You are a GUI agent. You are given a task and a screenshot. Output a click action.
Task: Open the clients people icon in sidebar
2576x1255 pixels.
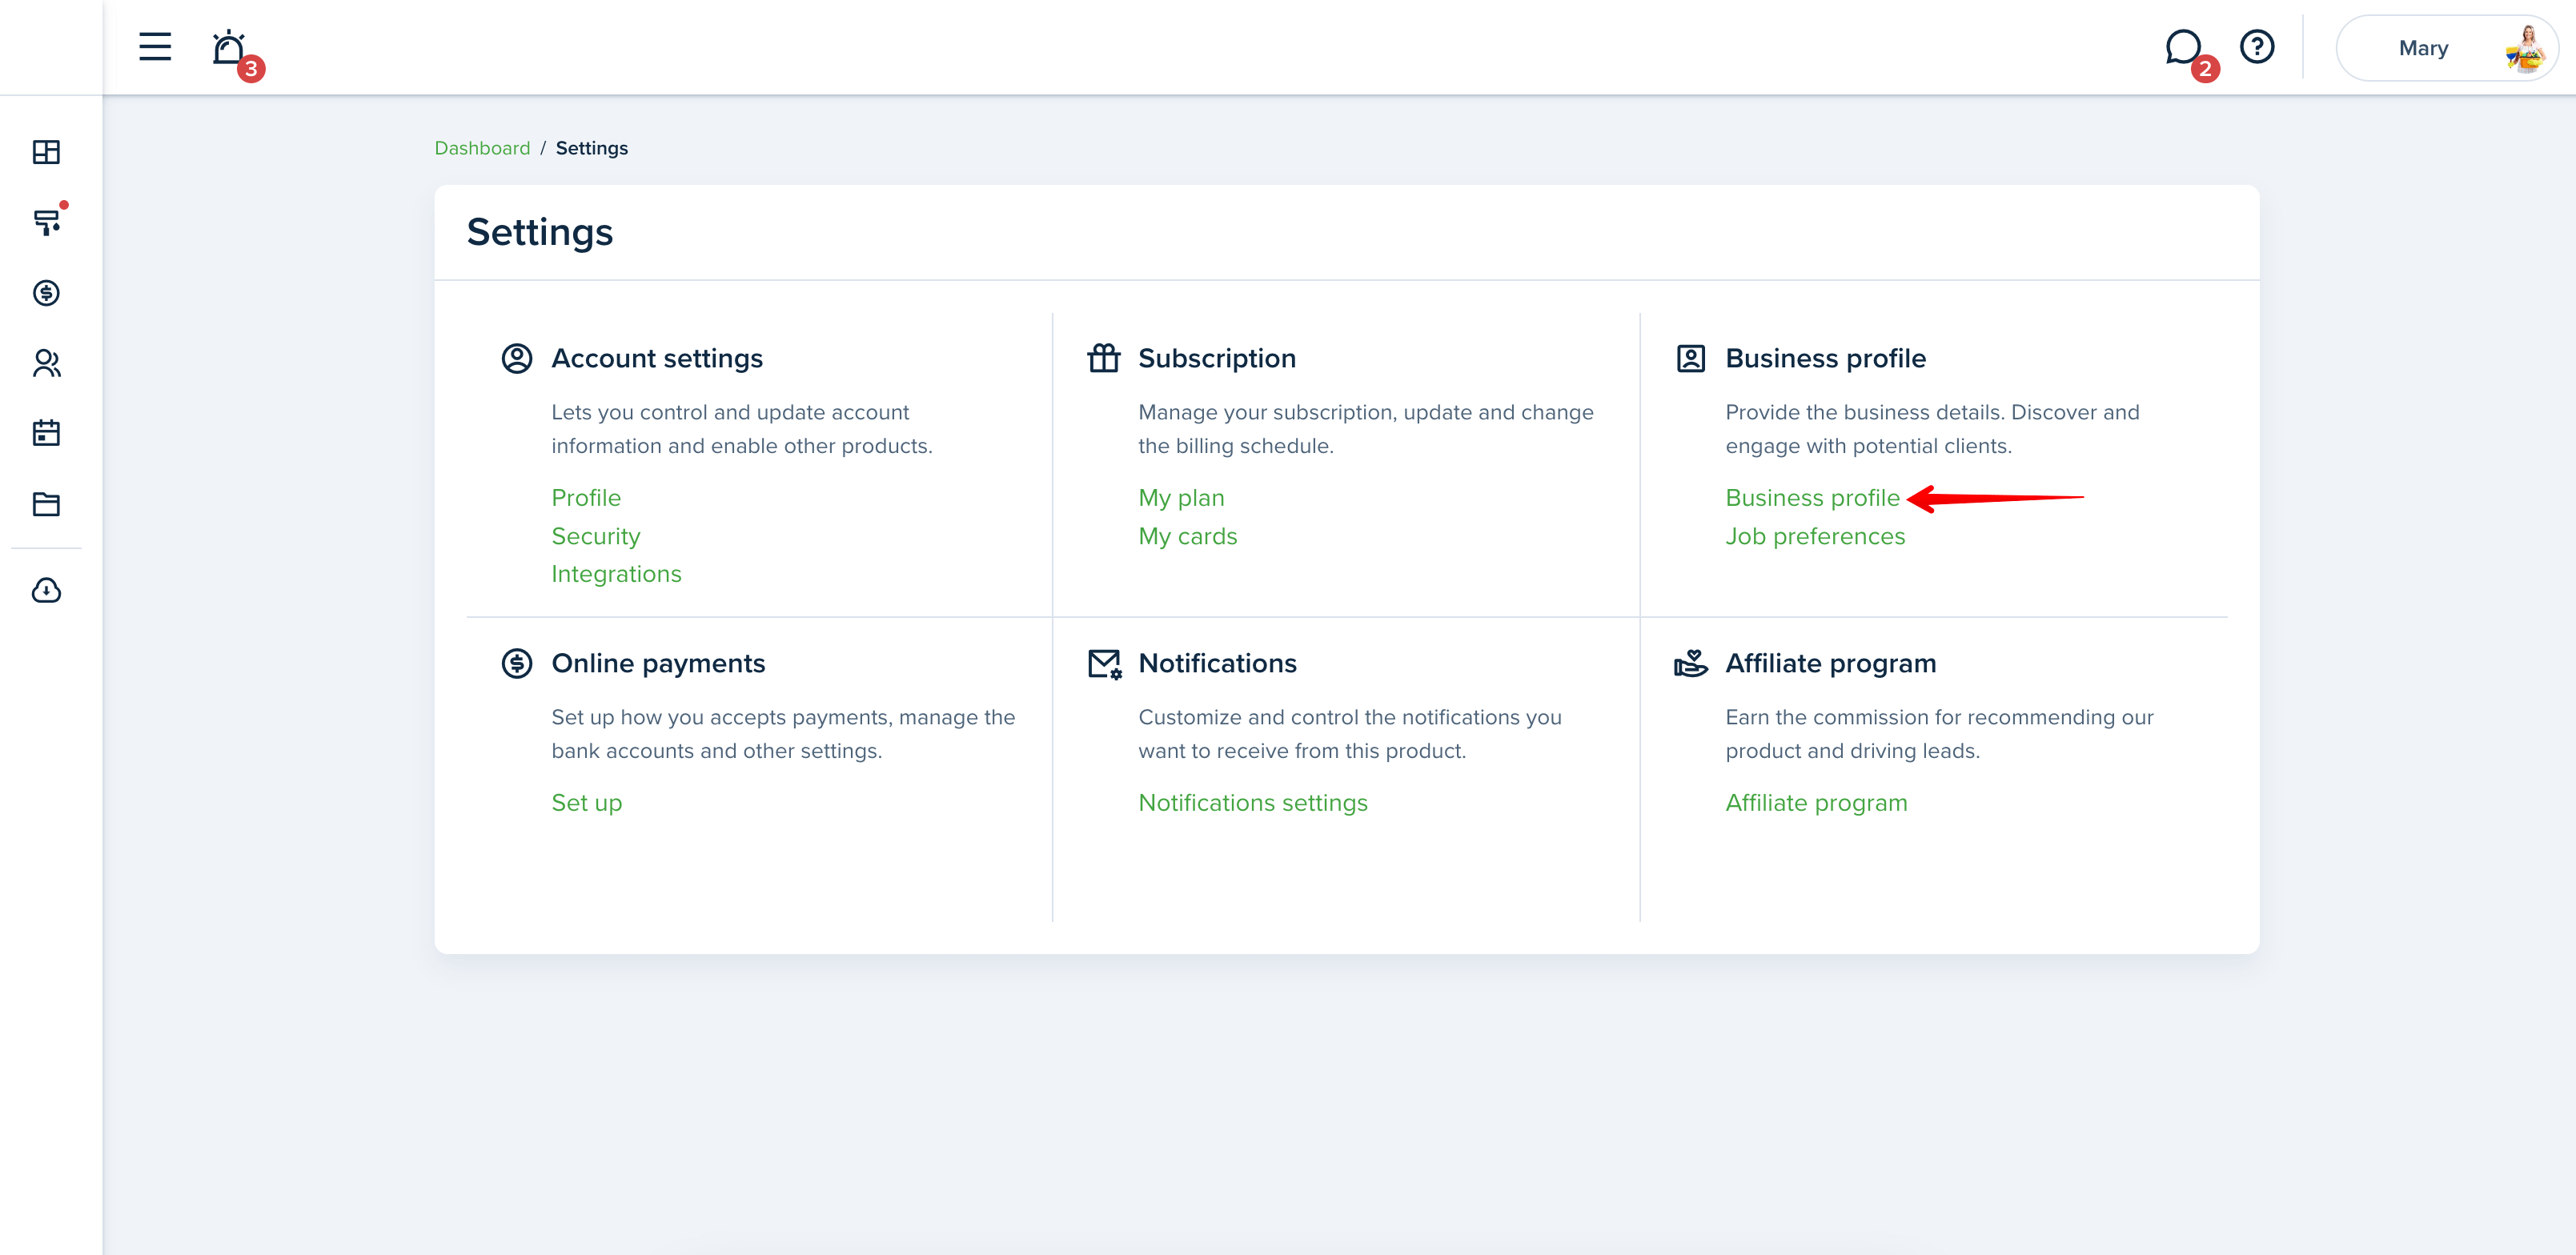(46, 363)
